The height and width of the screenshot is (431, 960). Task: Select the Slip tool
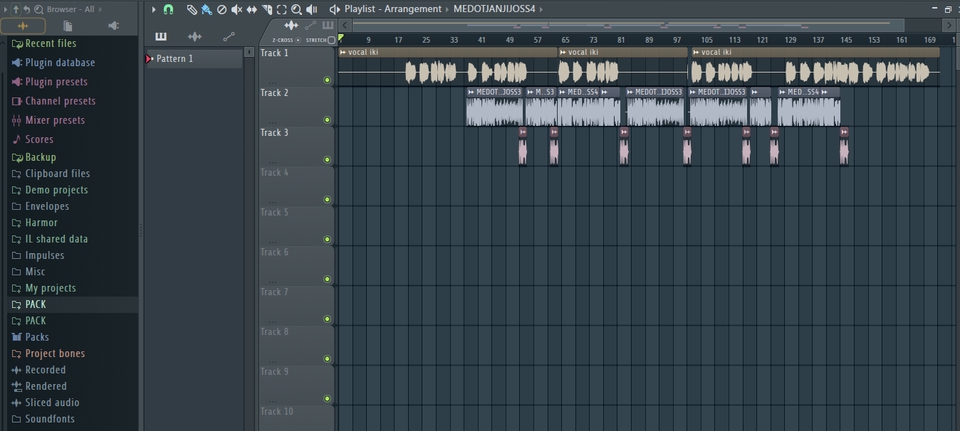click(x=252, y=9)
